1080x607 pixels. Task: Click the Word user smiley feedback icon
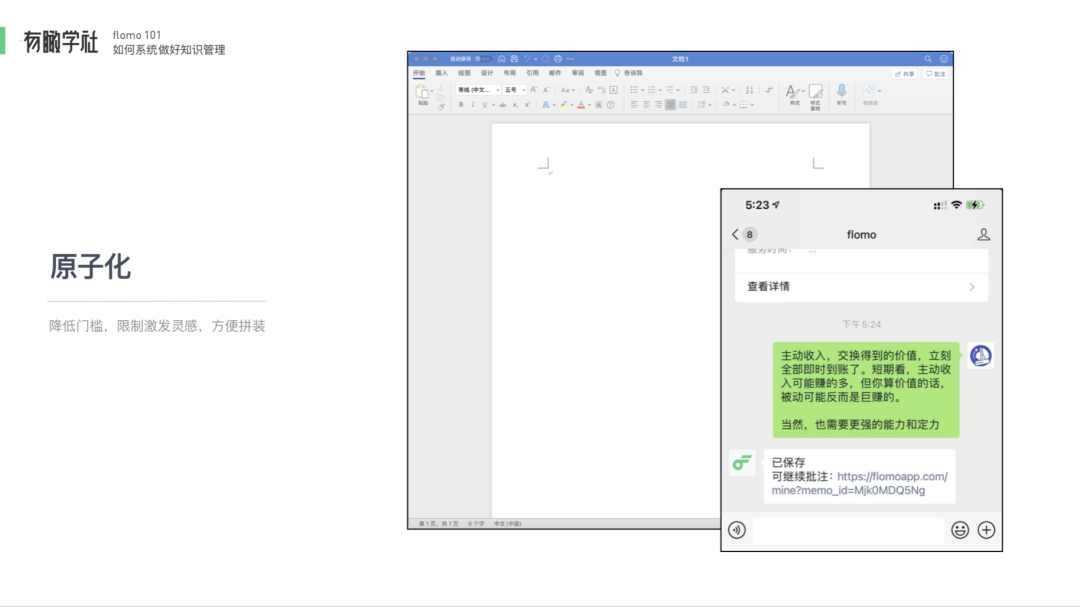(944, 59)
